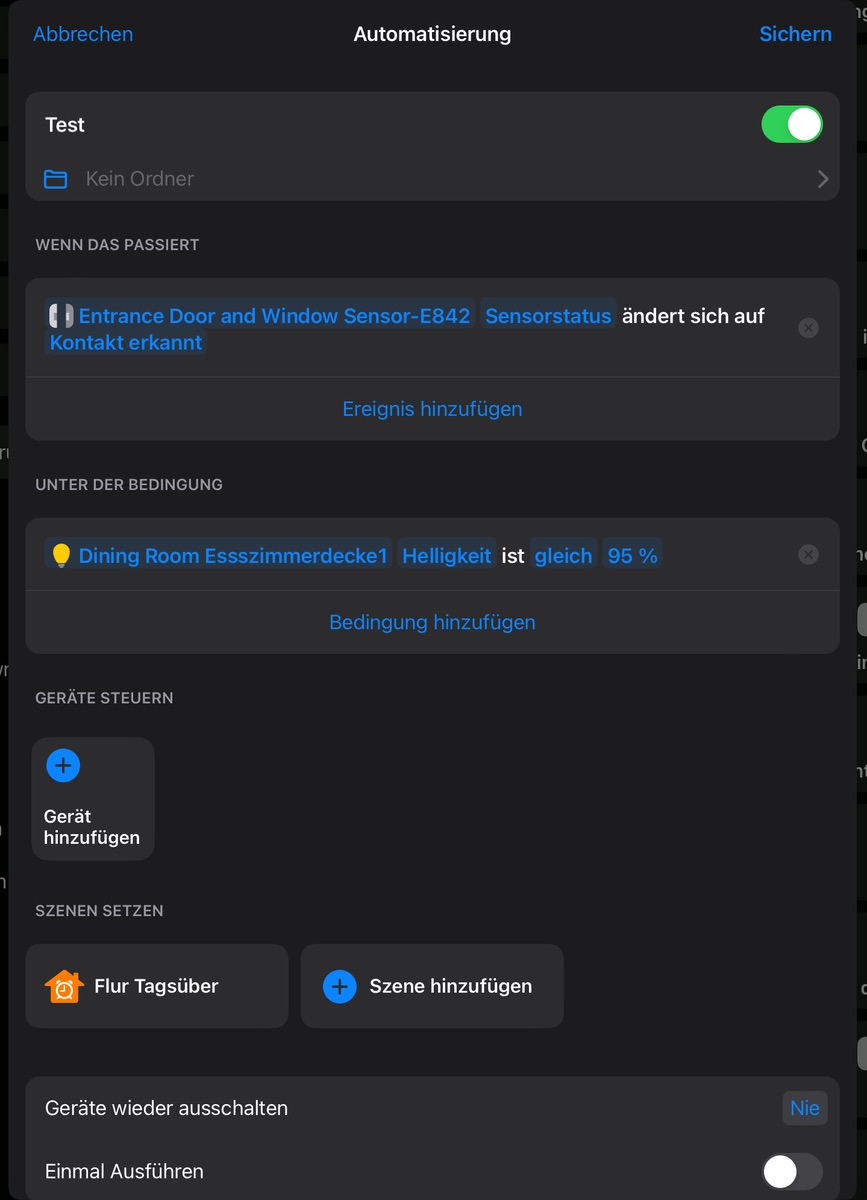Viewport: 867px width, 1200px height.
Task: Edit the Test automation name field
Action: [65, 125]
